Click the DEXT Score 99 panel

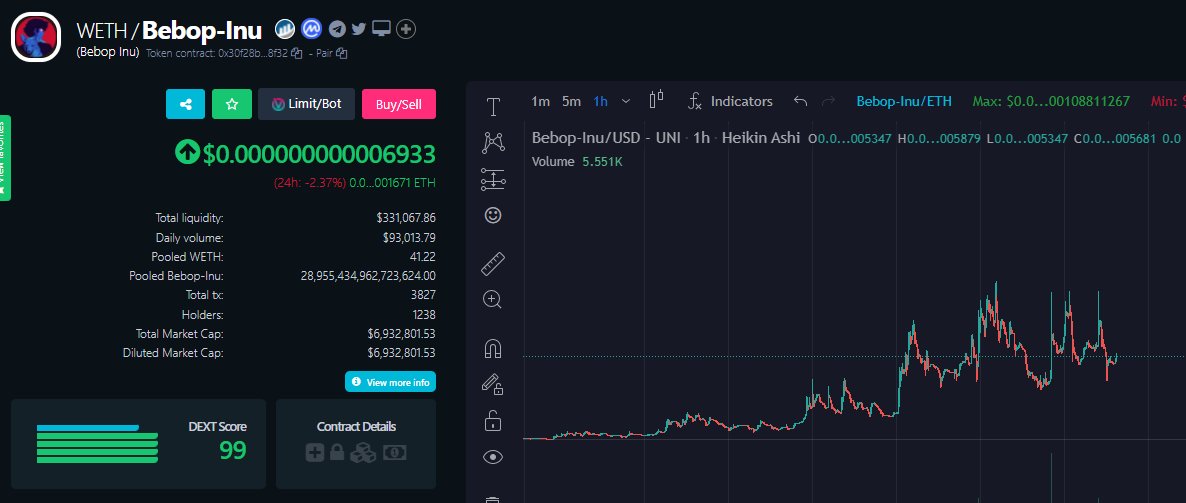tap(138, 444)
